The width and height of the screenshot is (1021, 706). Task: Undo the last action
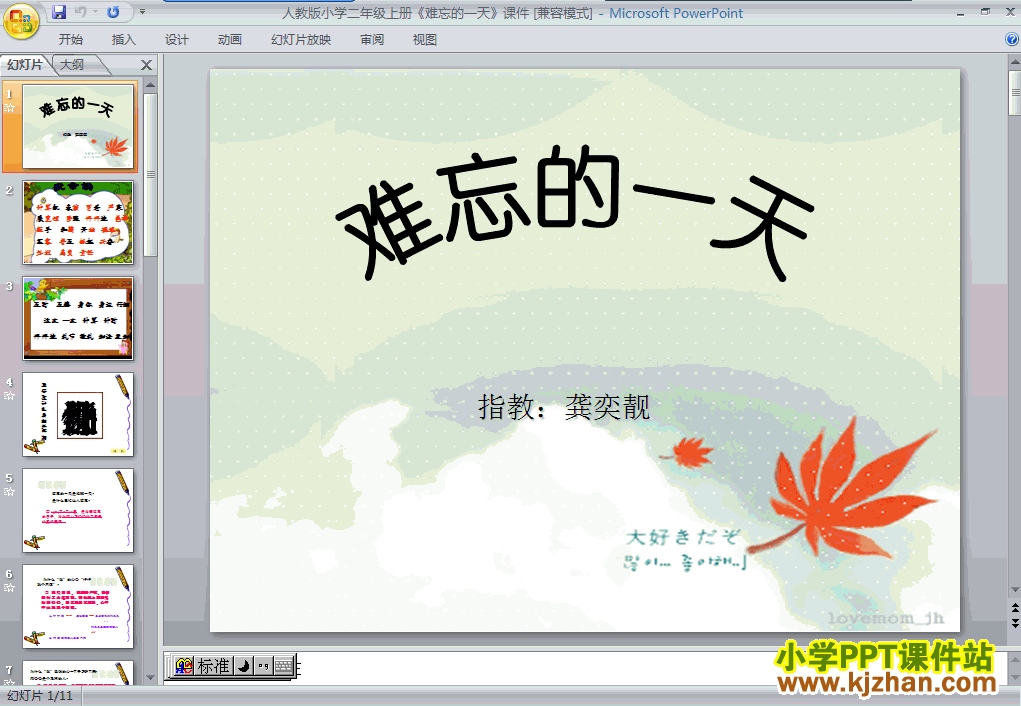(81, 12)
